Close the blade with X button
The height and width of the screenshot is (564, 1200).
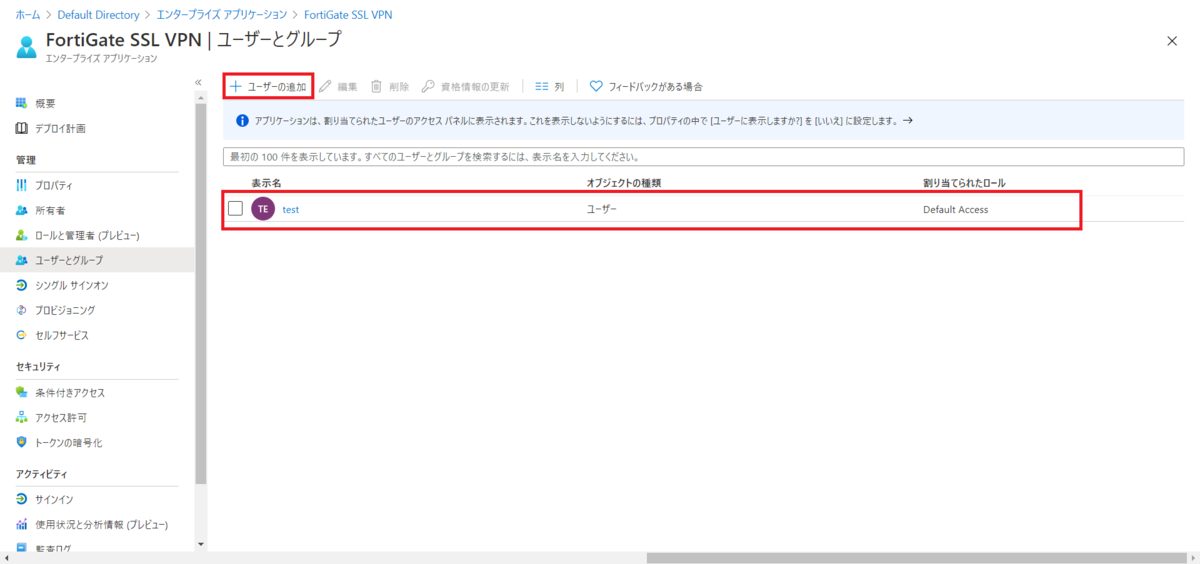coord(1172,40)
